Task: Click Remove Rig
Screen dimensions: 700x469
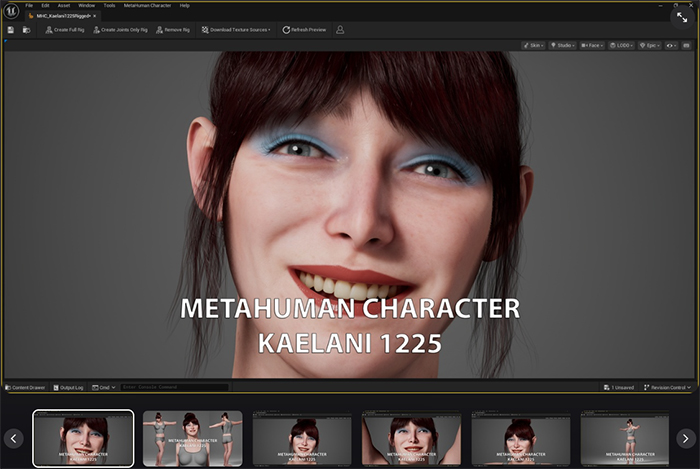Action: [x=173, y=30]
